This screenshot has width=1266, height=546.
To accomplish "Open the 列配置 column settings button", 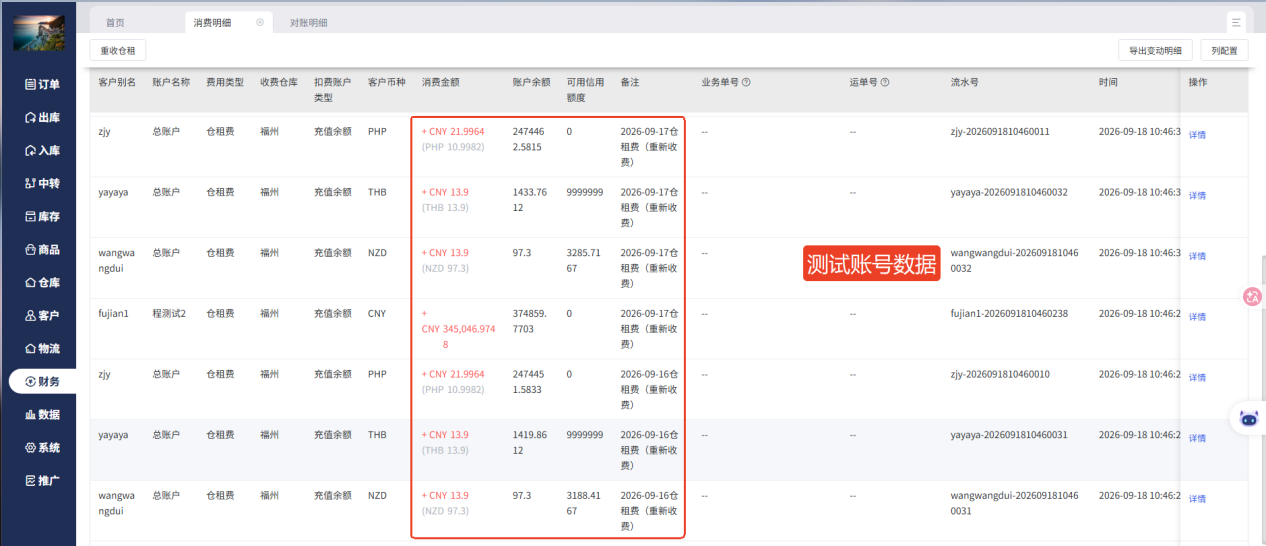I will pos(1224,50).
